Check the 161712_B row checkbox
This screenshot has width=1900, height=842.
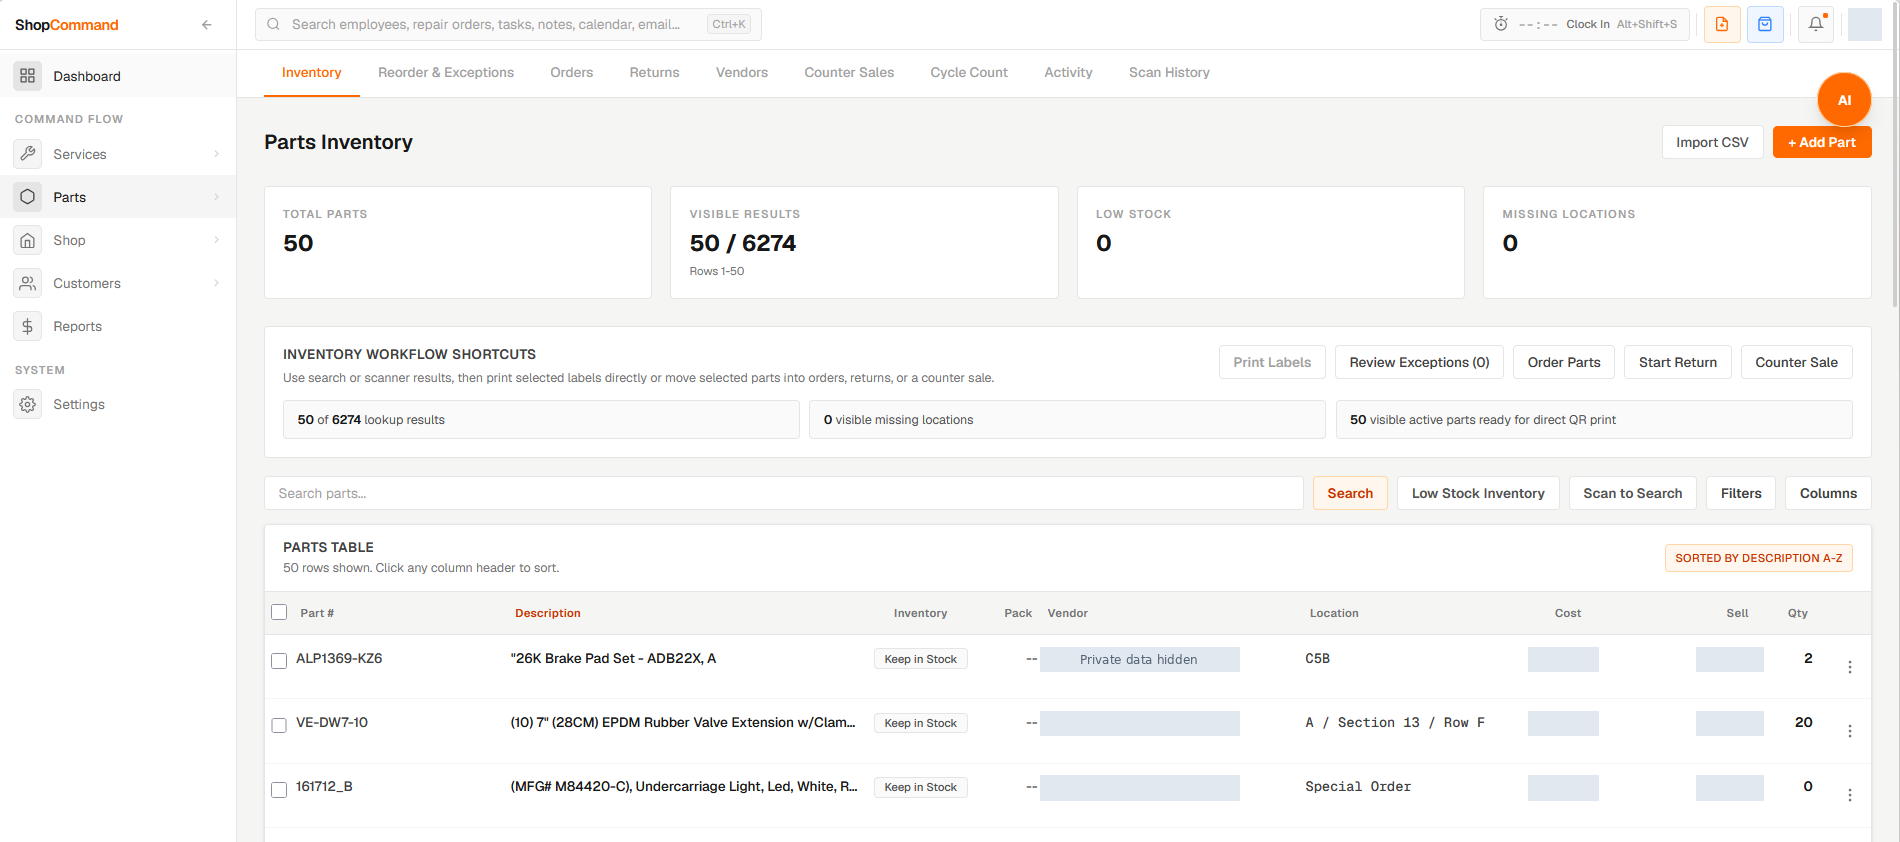279,790
